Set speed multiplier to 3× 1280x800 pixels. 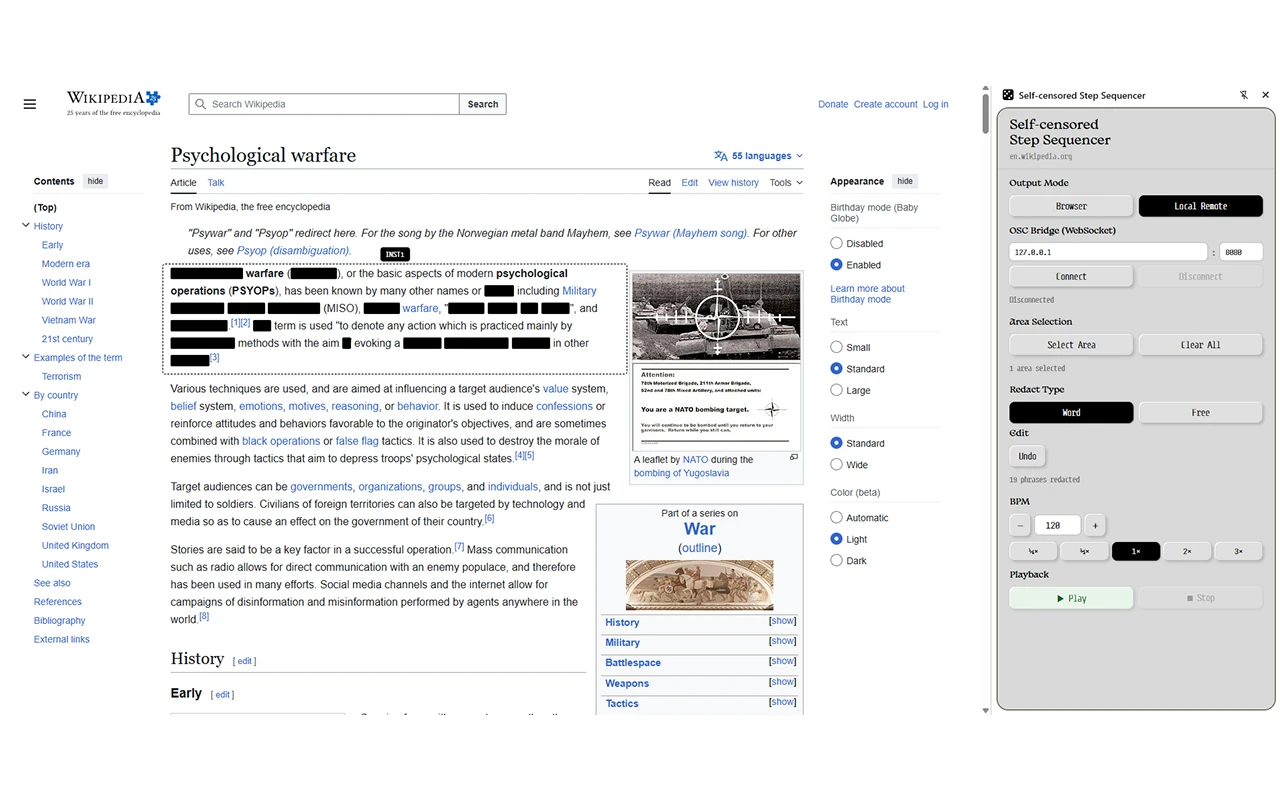point(1239,551)
